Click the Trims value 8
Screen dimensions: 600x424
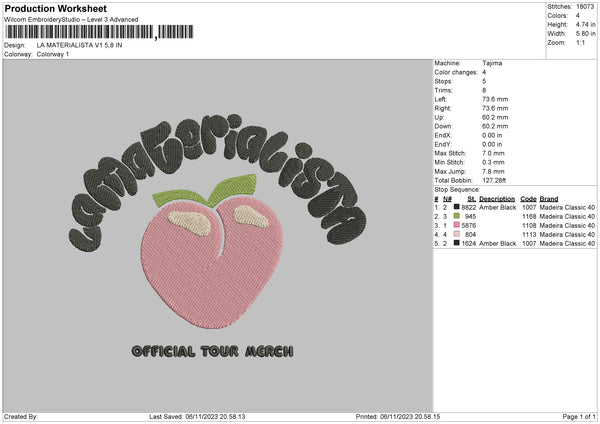tap(484, 90)
